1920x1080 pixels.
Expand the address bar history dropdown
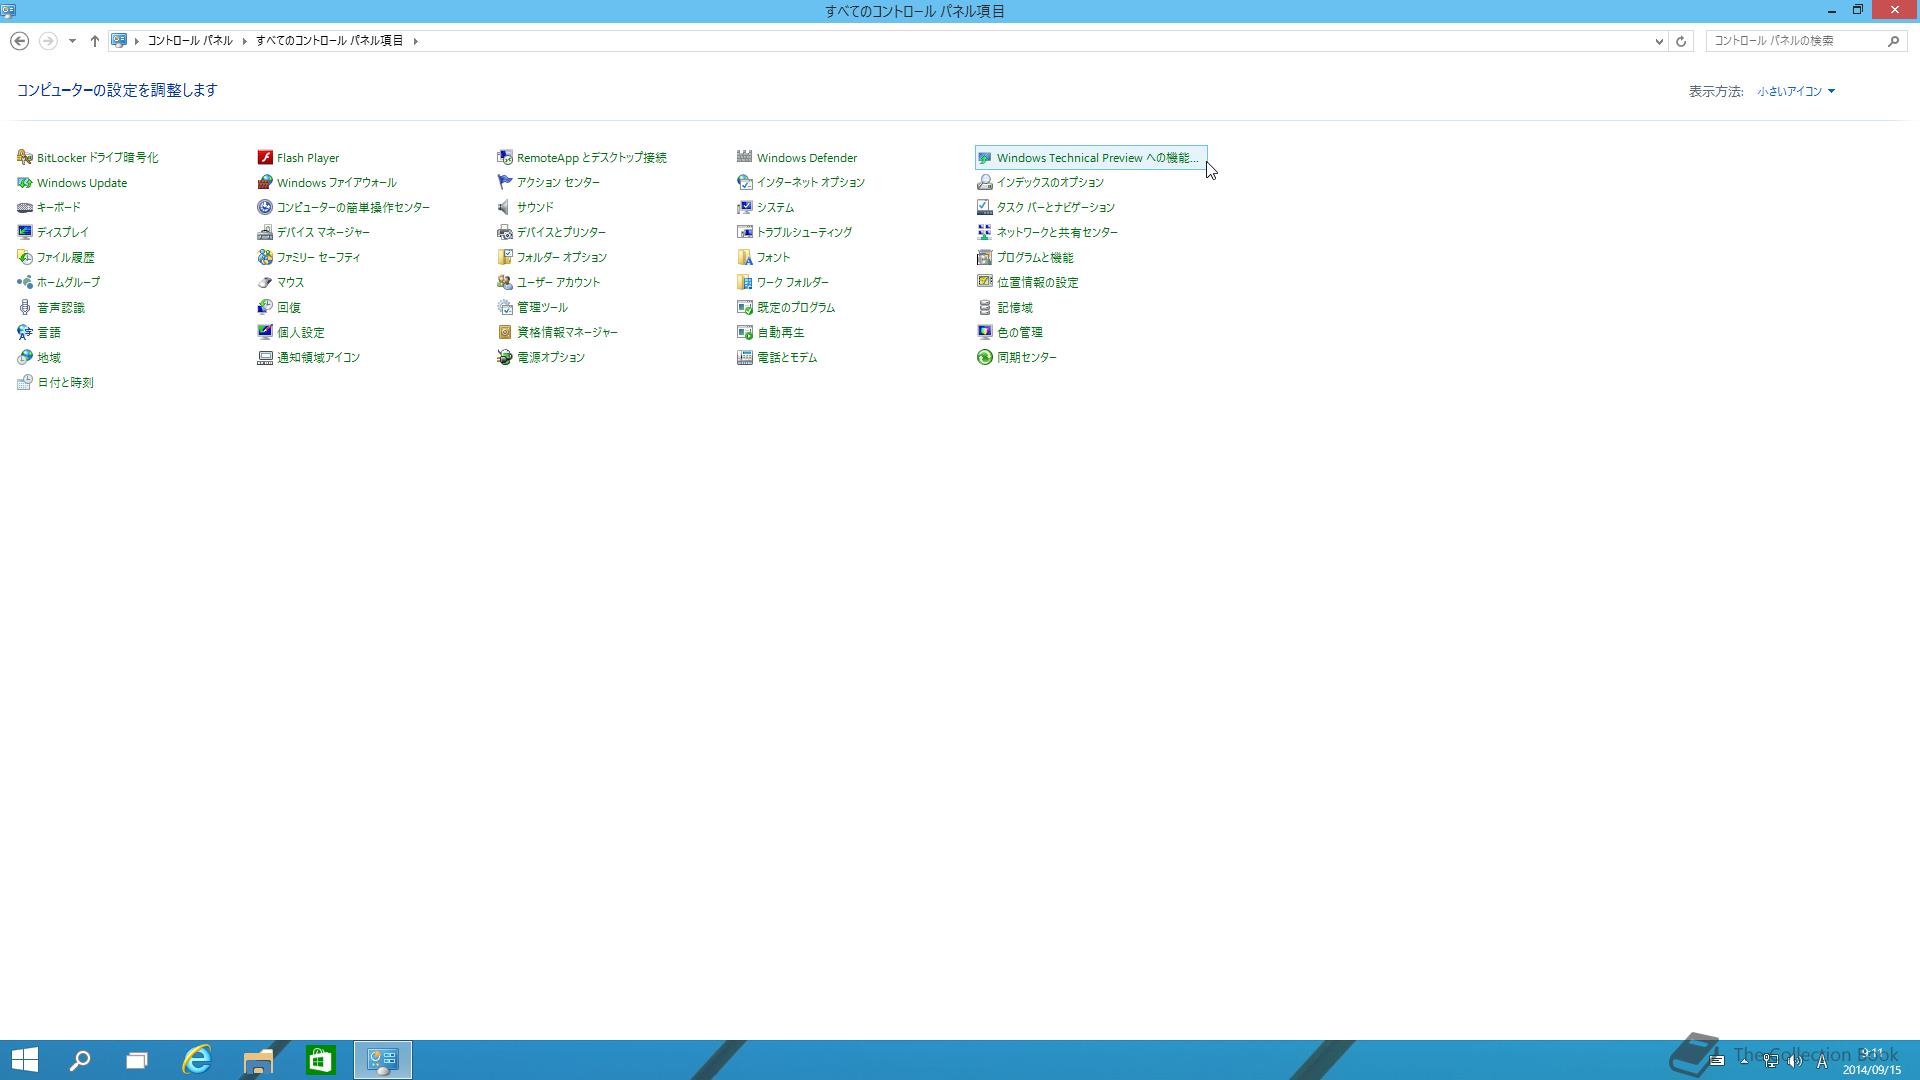(1659, 41)
